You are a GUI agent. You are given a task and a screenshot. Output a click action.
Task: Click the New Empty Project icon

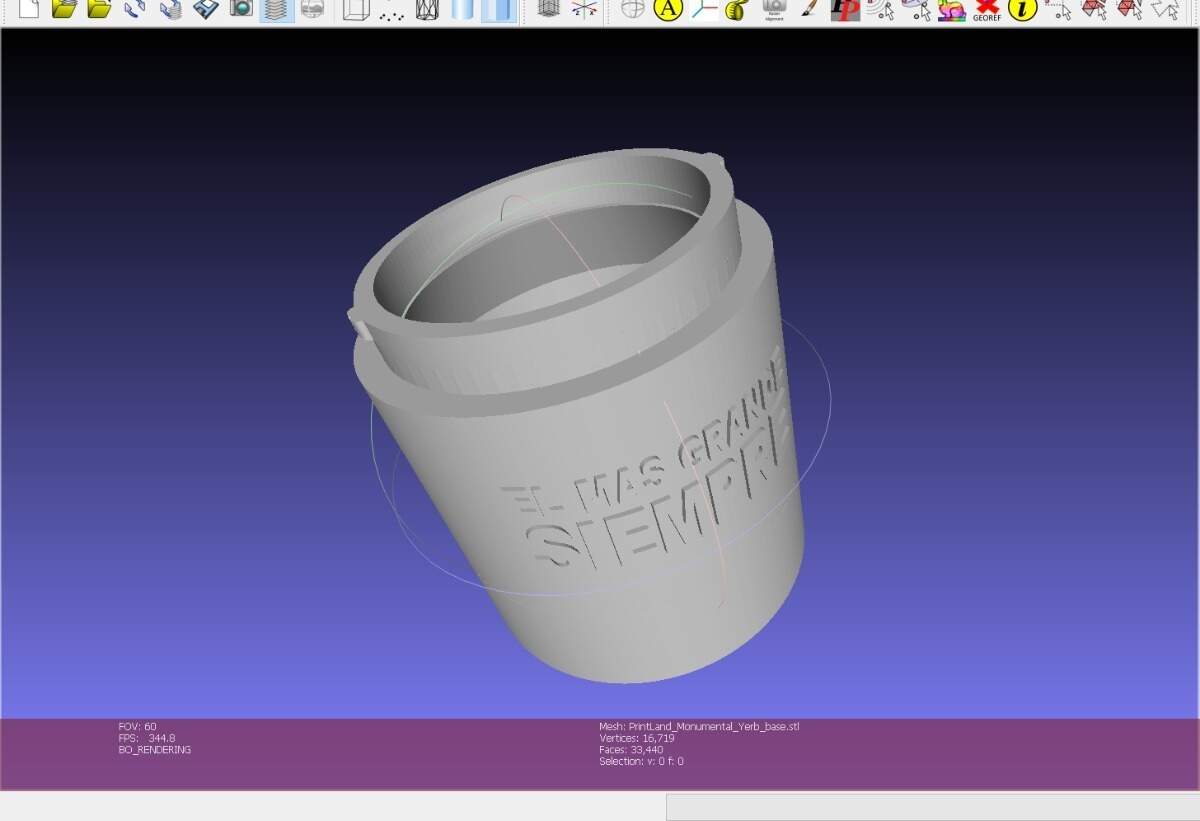coord(28,9)
